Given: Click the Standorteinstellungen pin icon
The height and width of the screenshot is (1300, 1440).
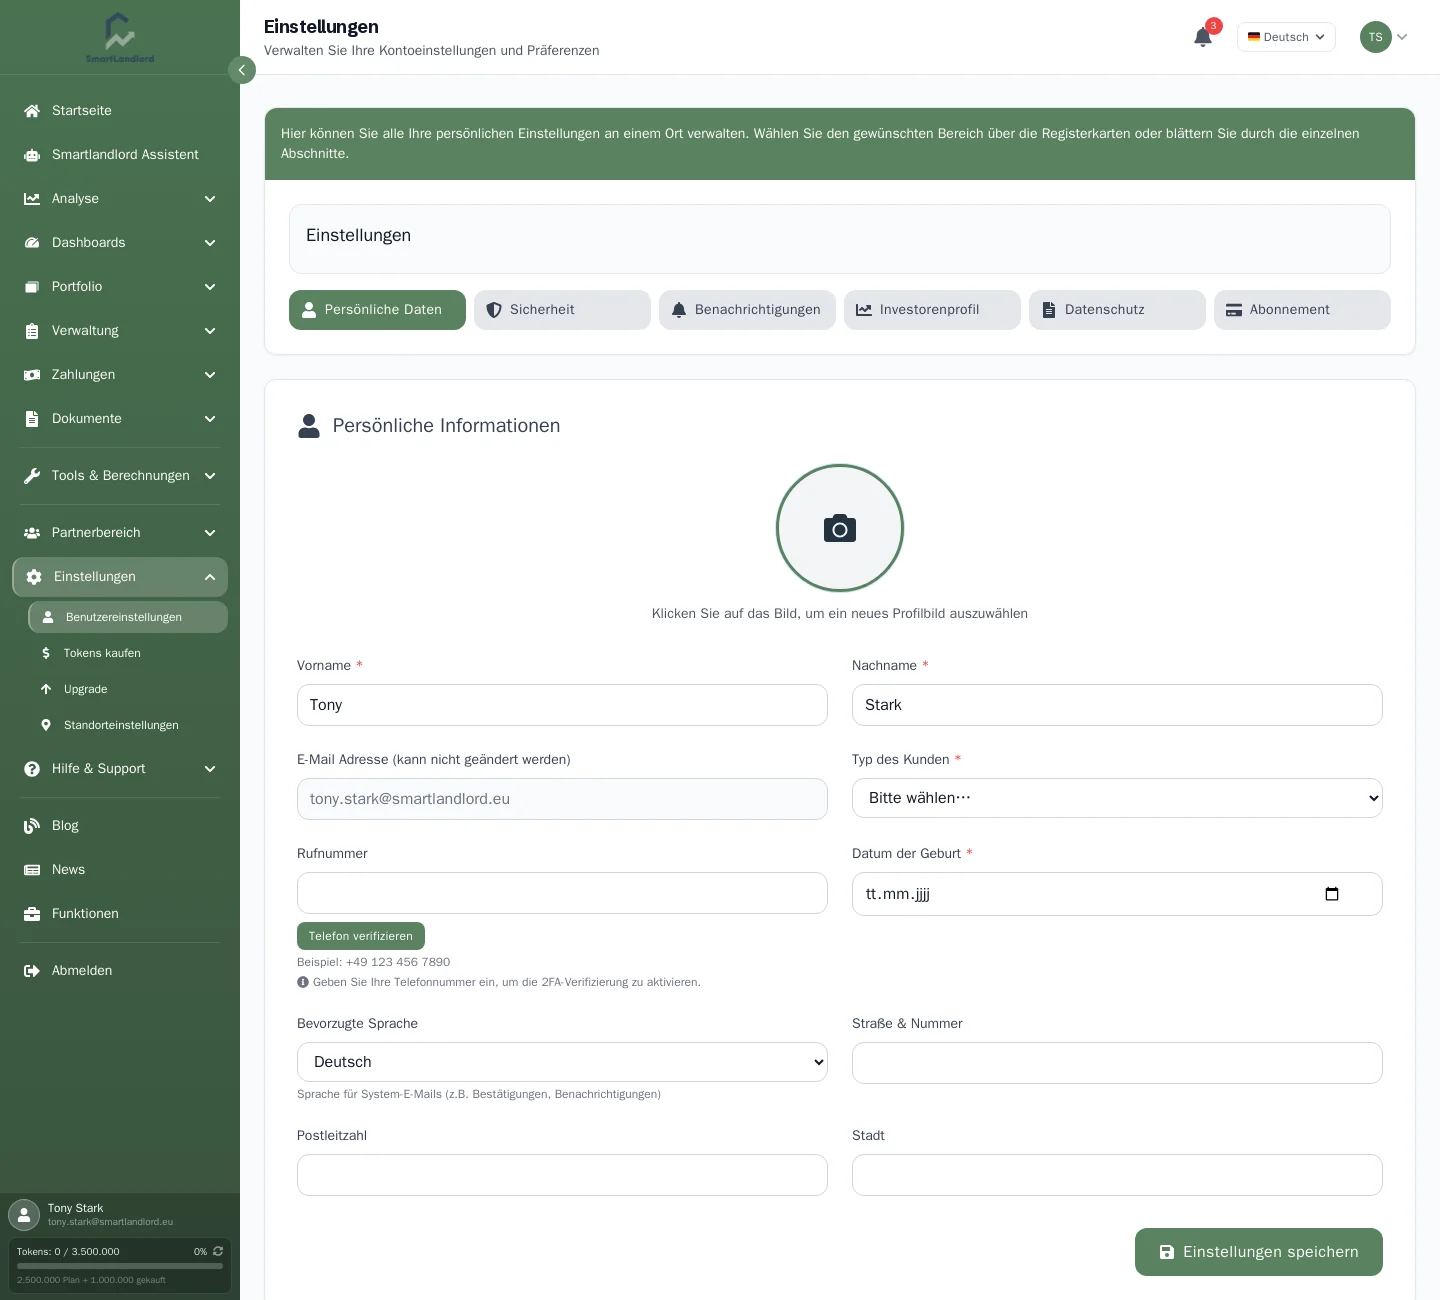Looking at the screenshot, I should (46, 725).
